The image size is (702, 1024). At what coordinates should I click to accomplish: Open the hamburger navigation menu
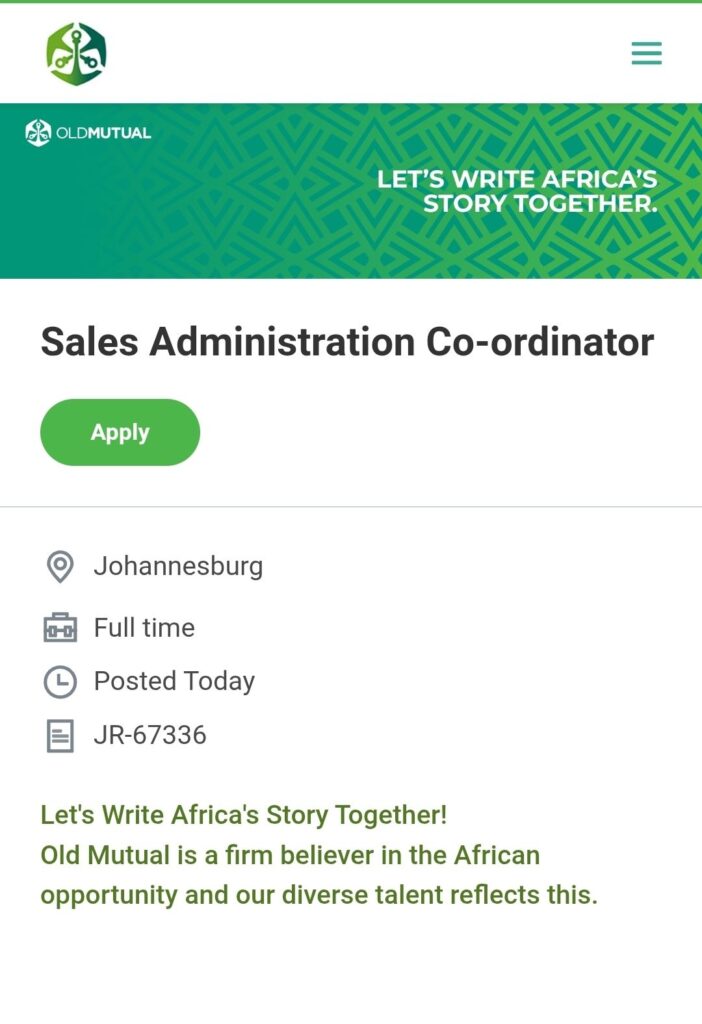click(x=646, y=53)
